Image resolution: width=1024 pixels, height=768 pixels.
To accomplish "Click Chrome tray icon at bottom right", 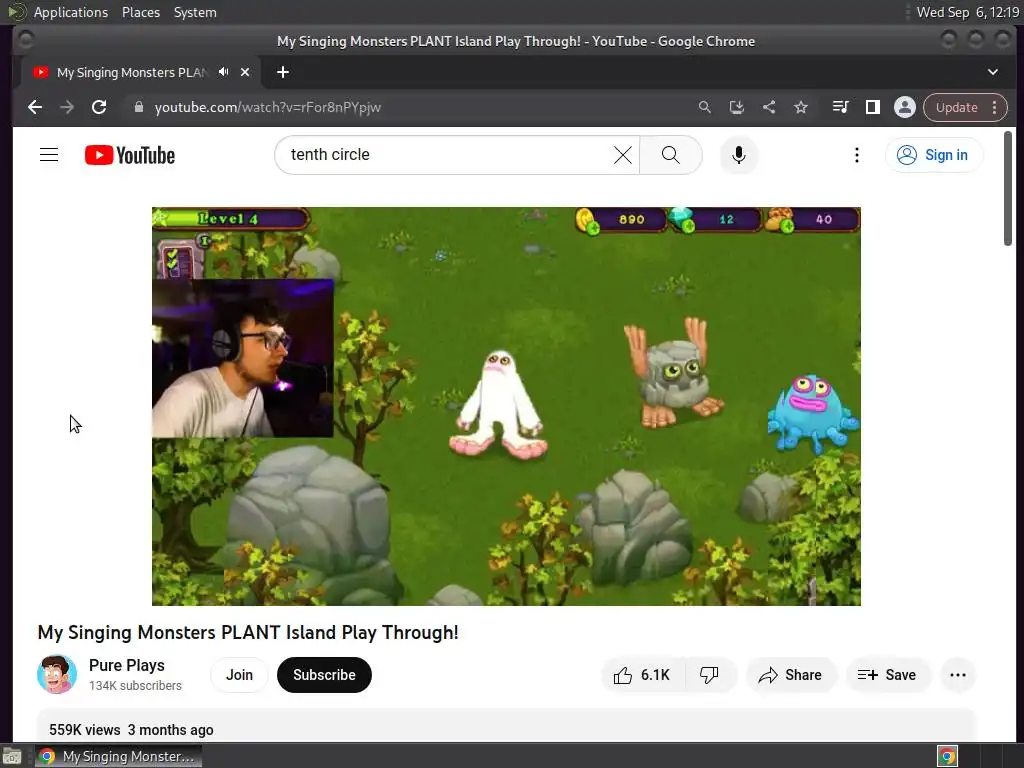I will click(948, 756).
